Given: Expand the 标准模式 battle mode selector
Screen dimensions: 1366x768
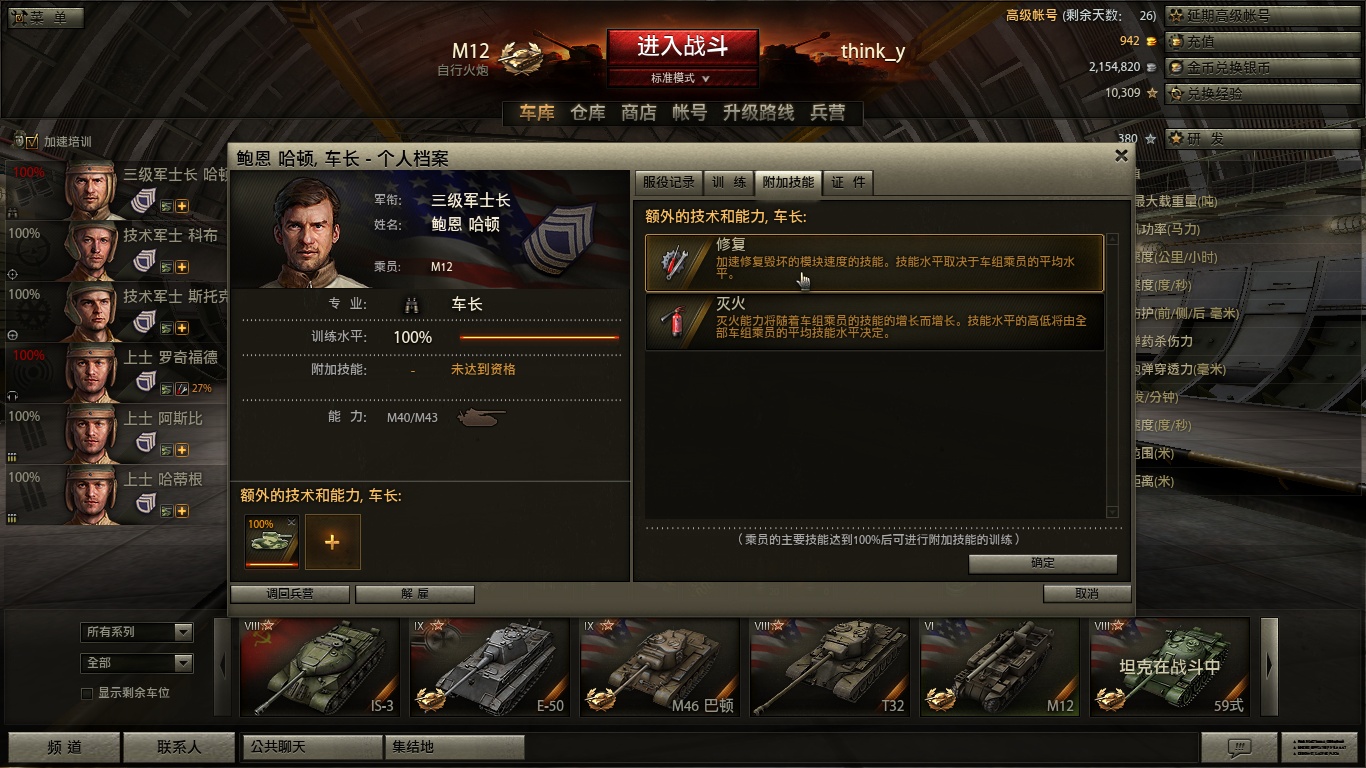Looking at the screenshot, I should [x=682, y=78].
